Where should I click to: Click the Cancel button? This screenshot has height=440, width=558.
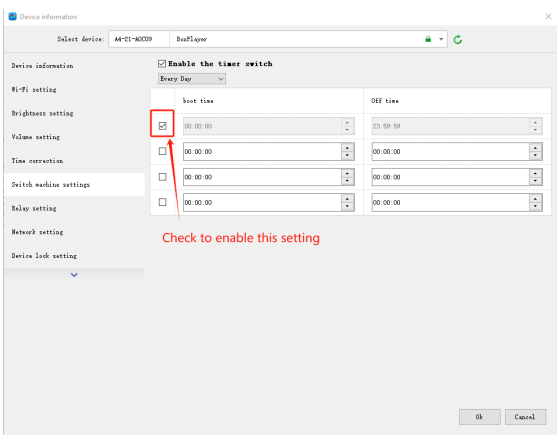click(525, 417)
